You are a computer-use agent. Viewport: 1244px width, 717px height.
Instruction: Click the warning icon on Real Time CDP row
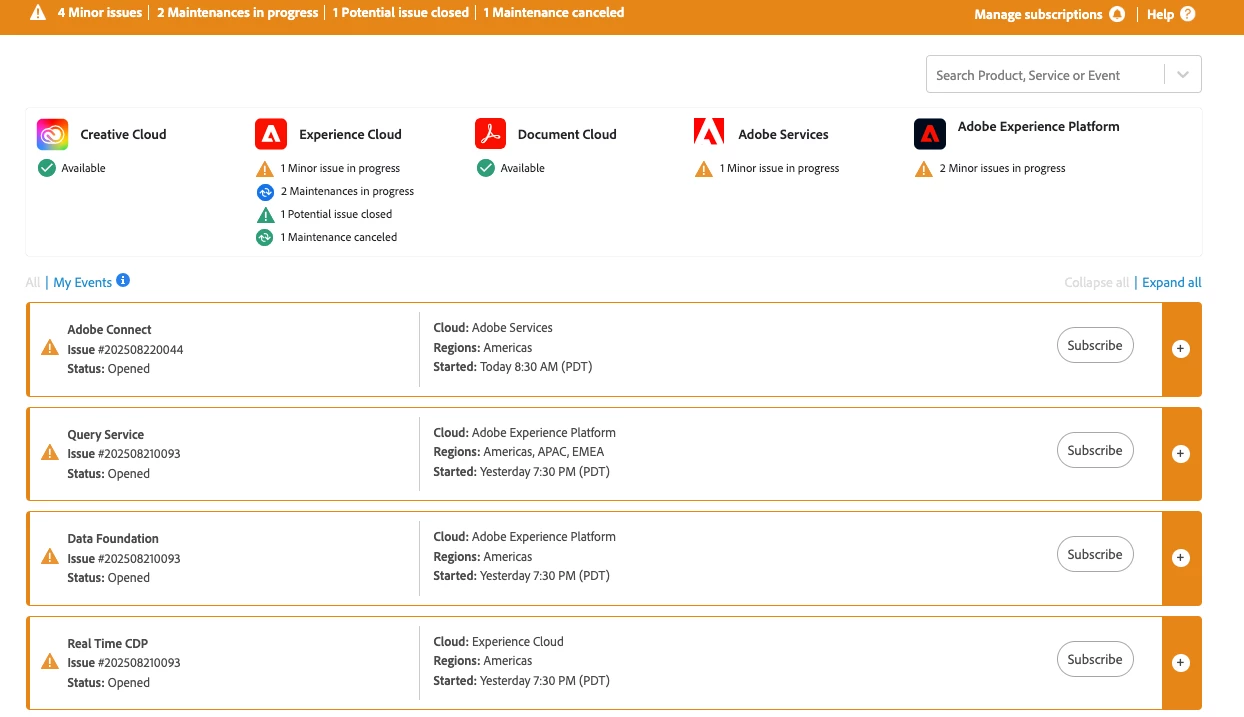pos(49,662)
